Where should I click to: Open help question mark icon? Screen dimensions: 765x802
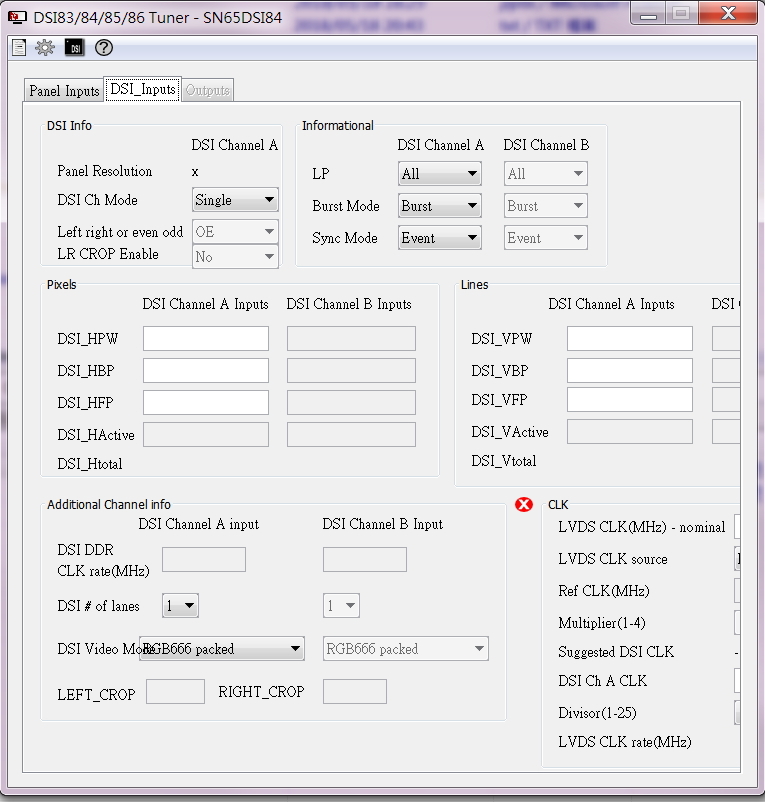coord(104,48)
